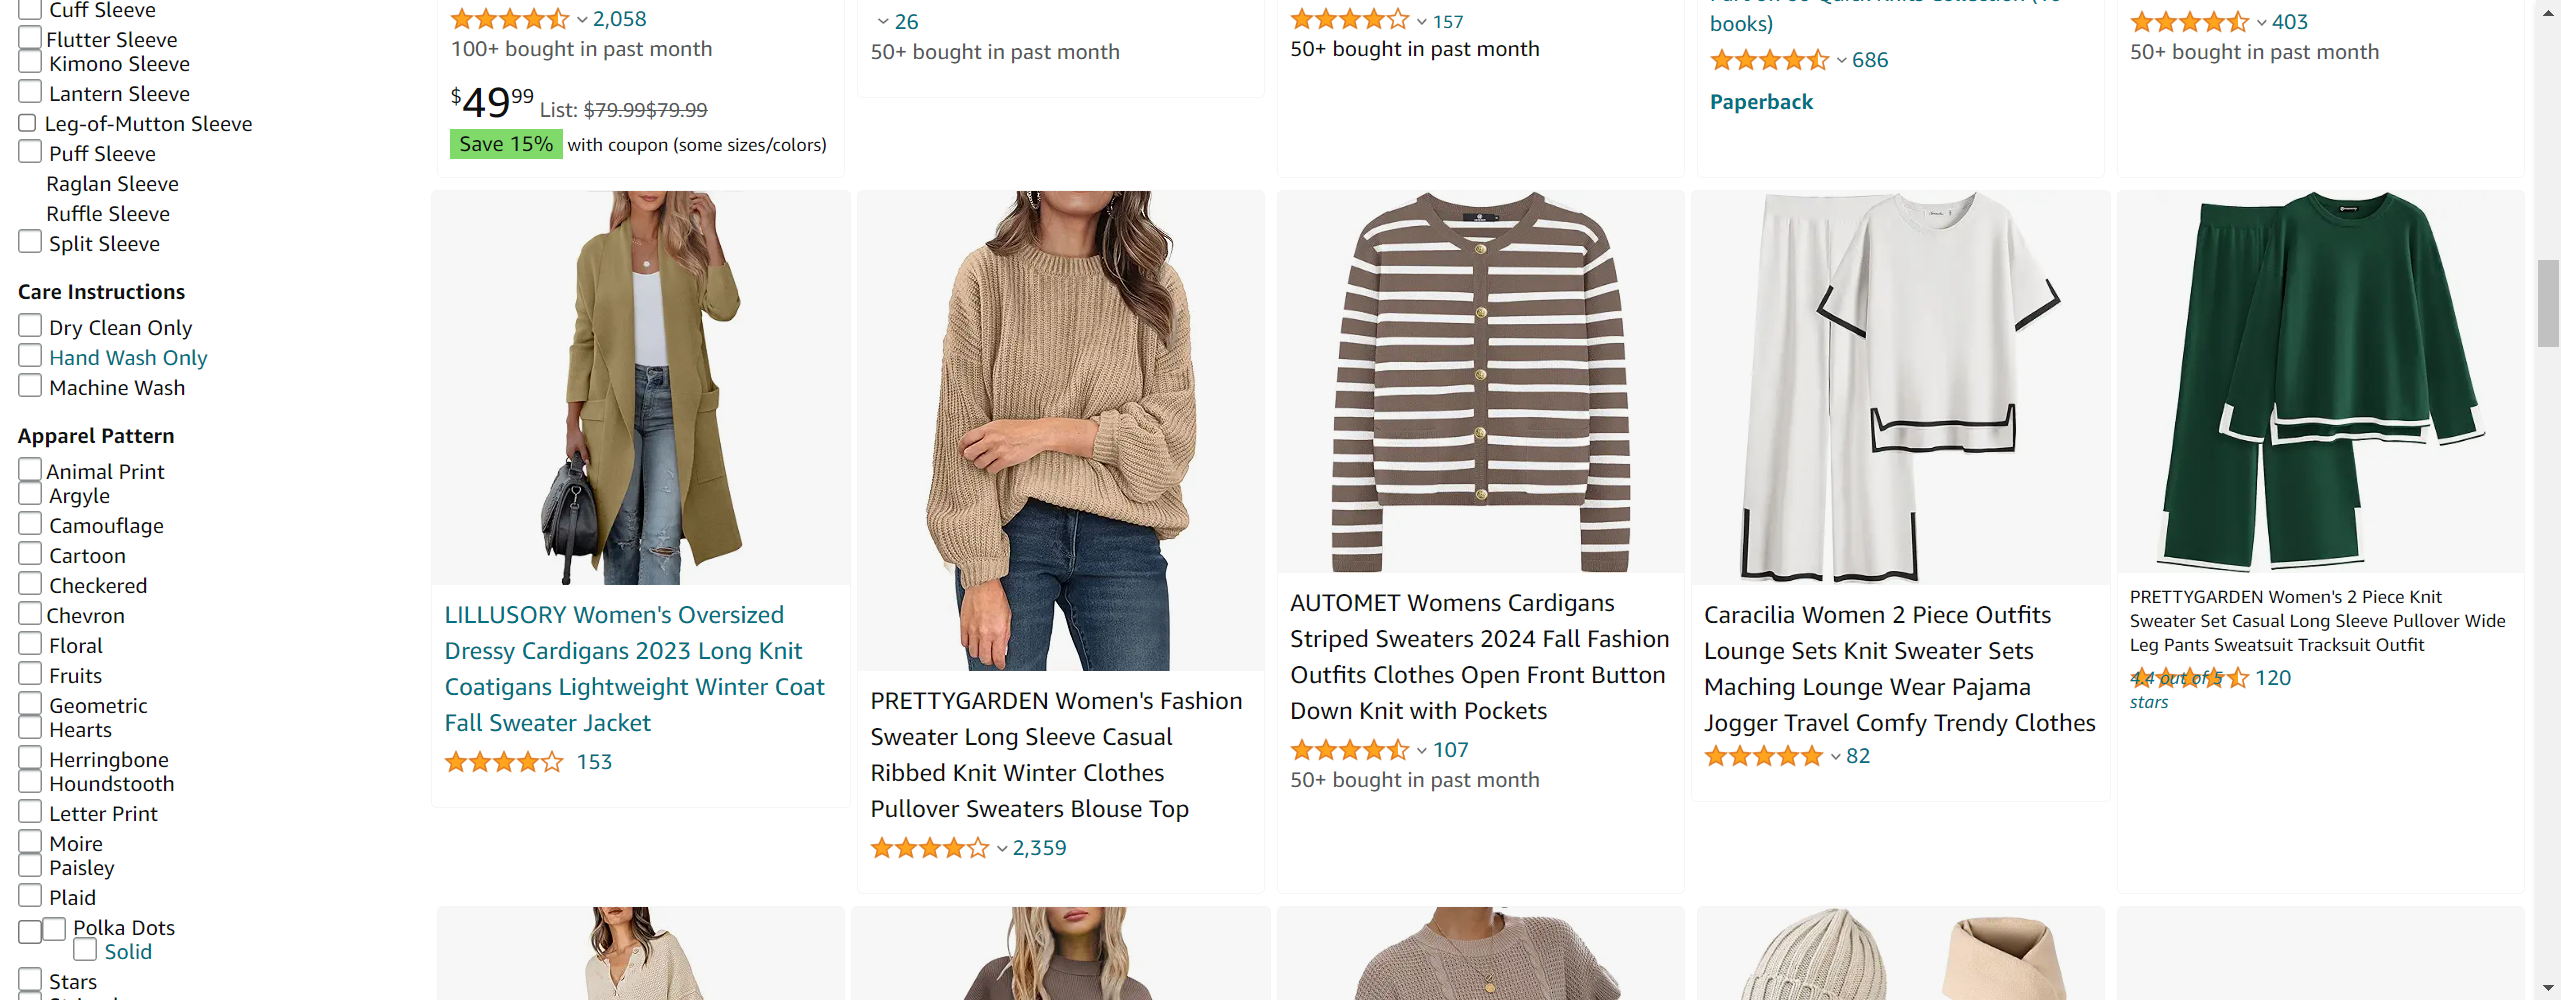Screen dimensions: 2561x1000
Task: Click star rating of AUTOMET striped cardigan
Action: (x=1349, y=750)
